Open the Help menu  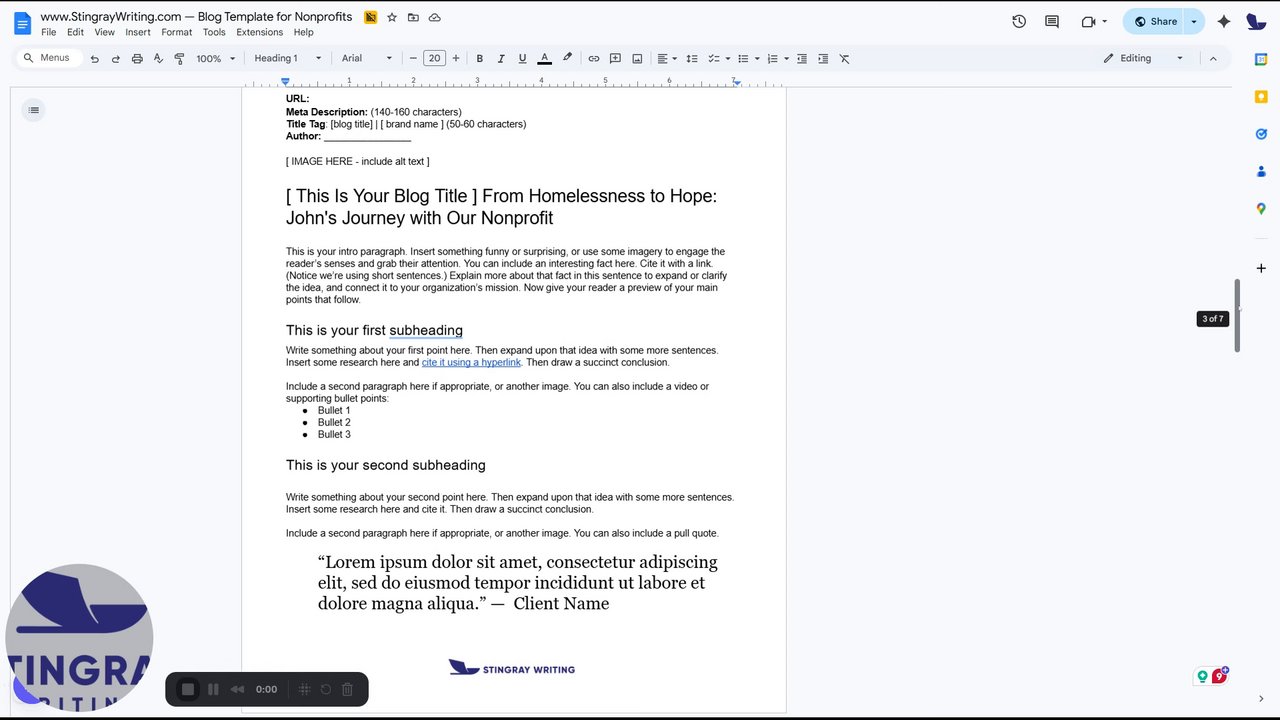(x=303, y=32)
